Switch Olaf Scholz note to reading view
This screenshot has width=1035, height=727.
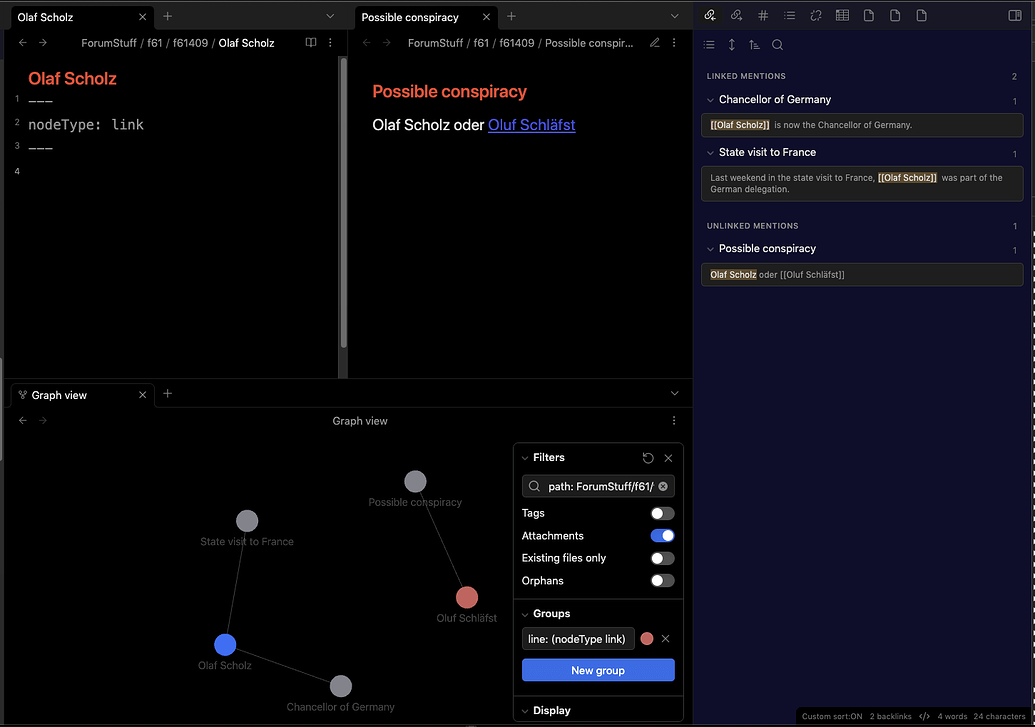tap(311, 43)
